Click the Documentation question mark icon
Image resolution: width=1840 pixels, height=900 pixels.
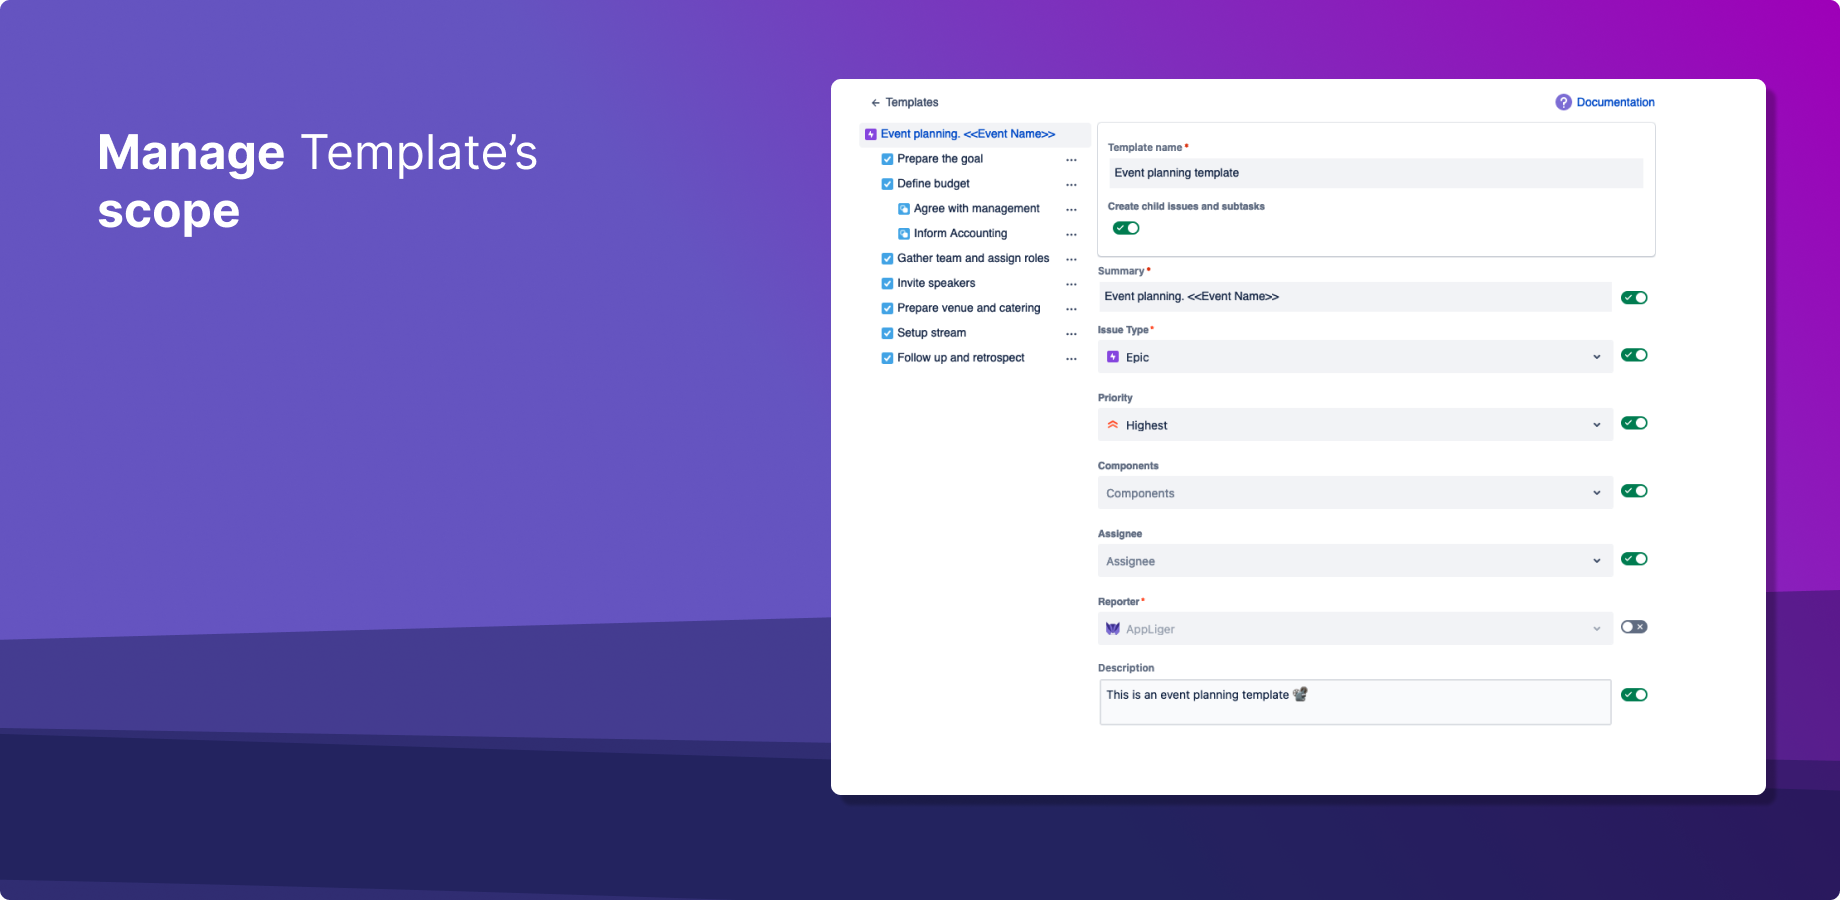tap(1563, 102)
